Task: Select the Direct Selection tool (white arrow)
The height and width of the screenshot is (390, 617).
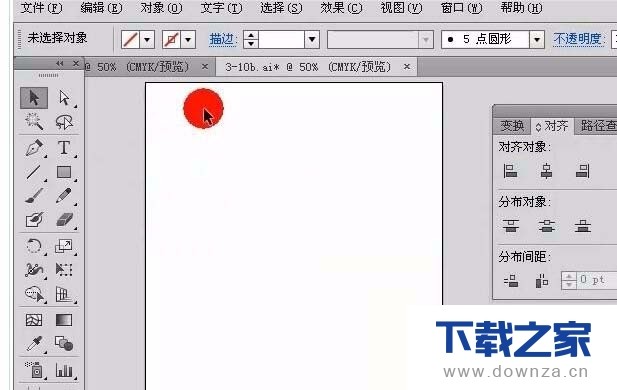Action: [x=64, y=98]
